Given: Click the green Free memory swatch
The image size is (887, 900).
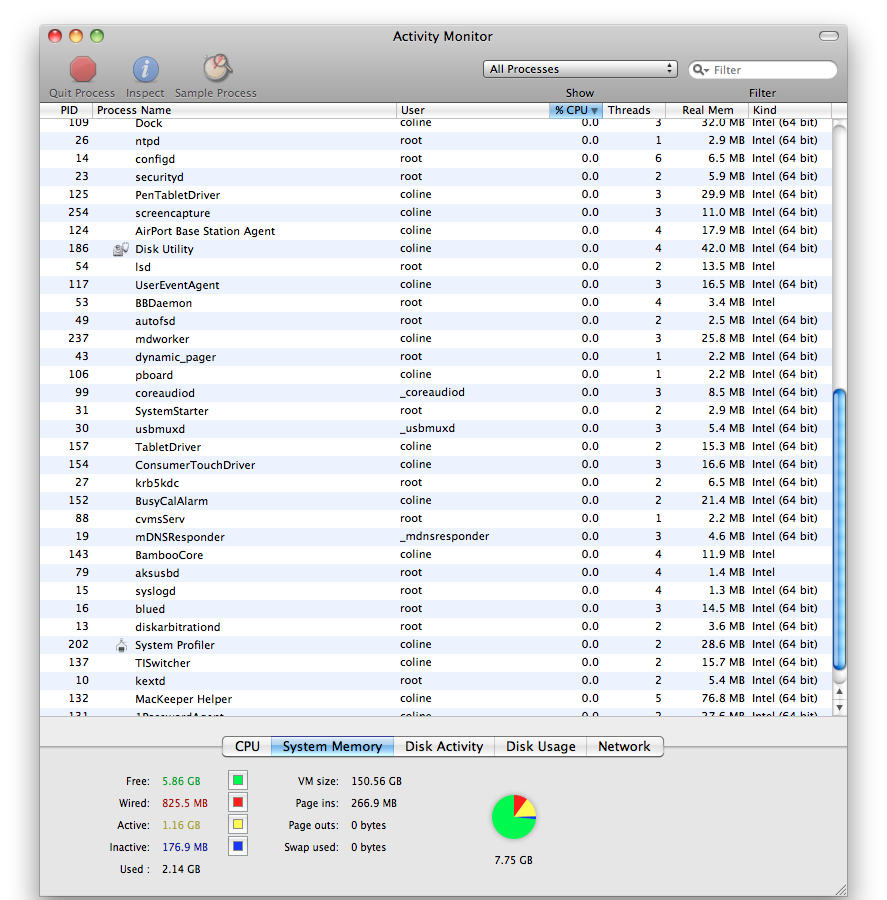Looking at the screenshot, I should (x=238, y=781).
